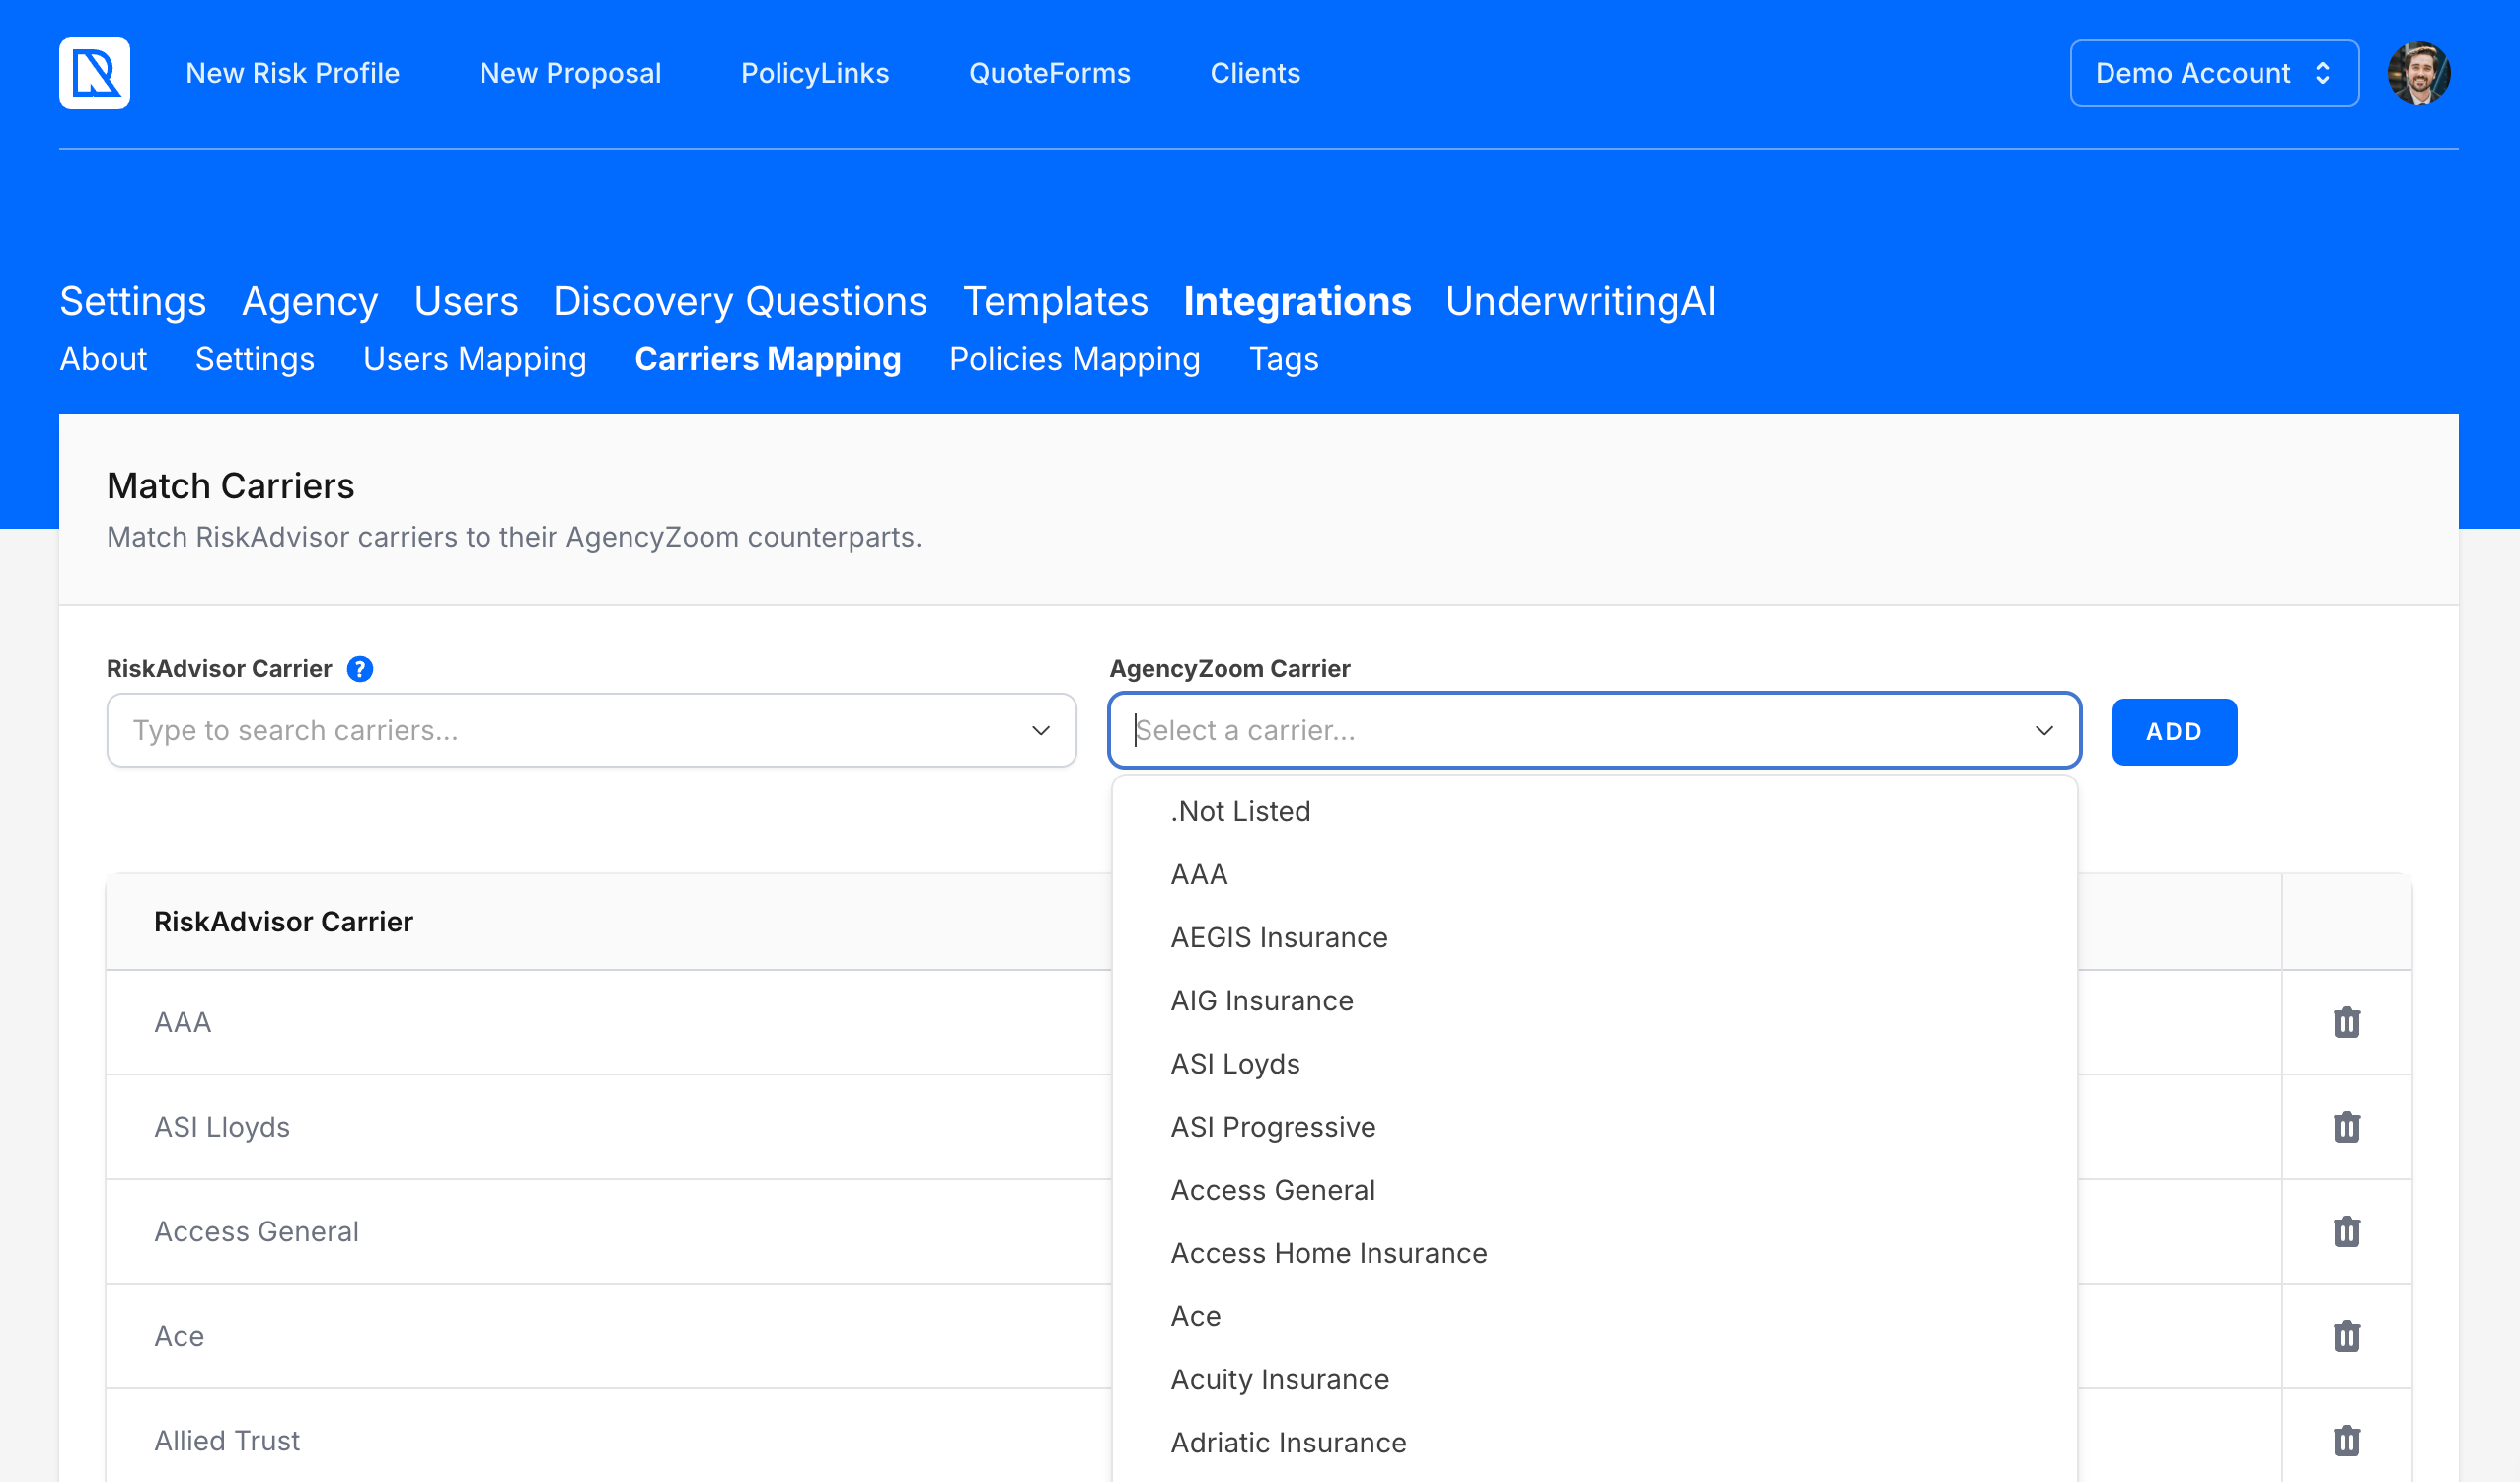Delete the Allied Trust mapping row
This screenshot has width=2520, height=1482.
tap(2346, 1440)
